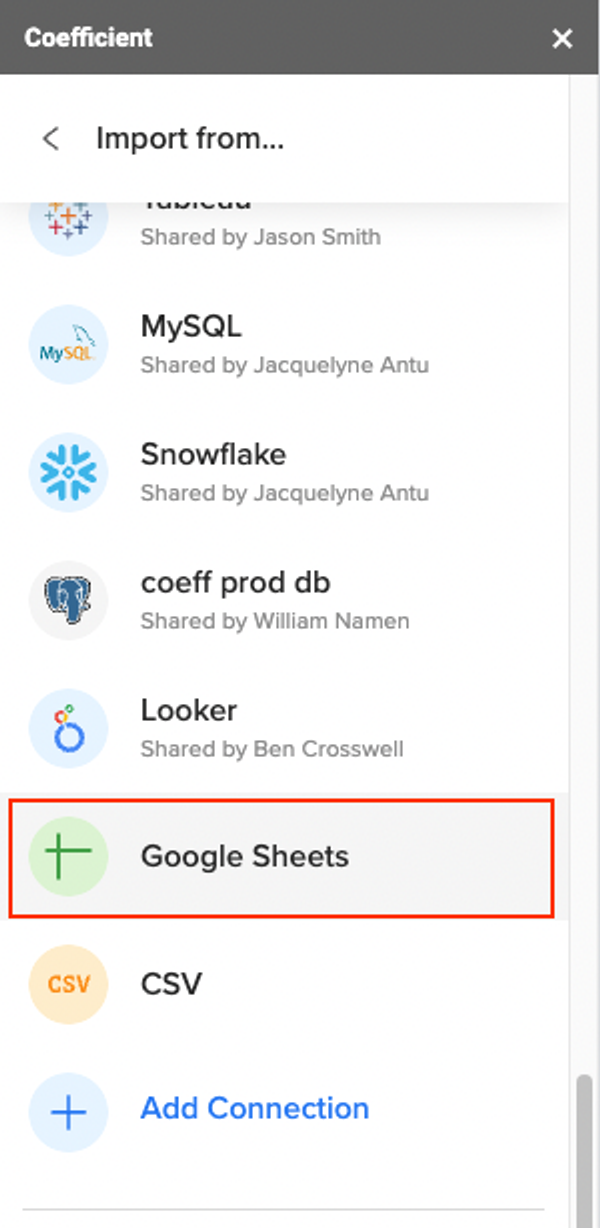Choose CSV as the import source

[170, 985]
